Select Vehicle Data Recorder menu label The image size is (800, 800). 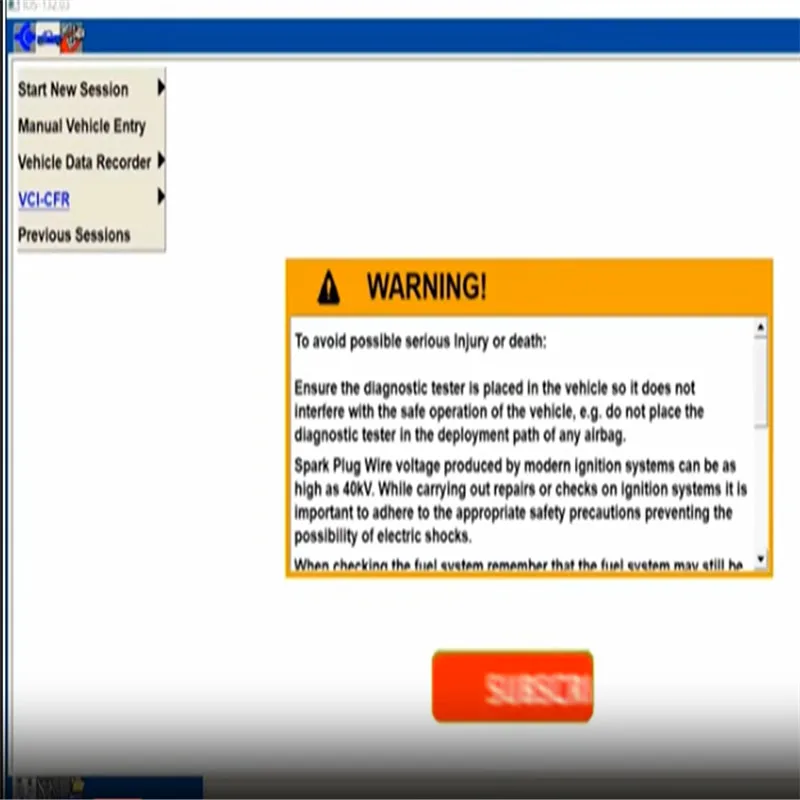coord(84,162)
